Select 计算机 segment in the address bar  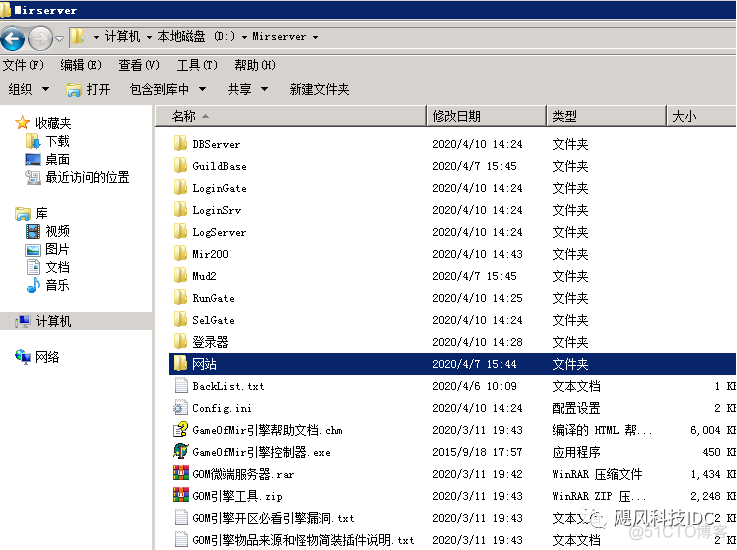tap(122, 37)
